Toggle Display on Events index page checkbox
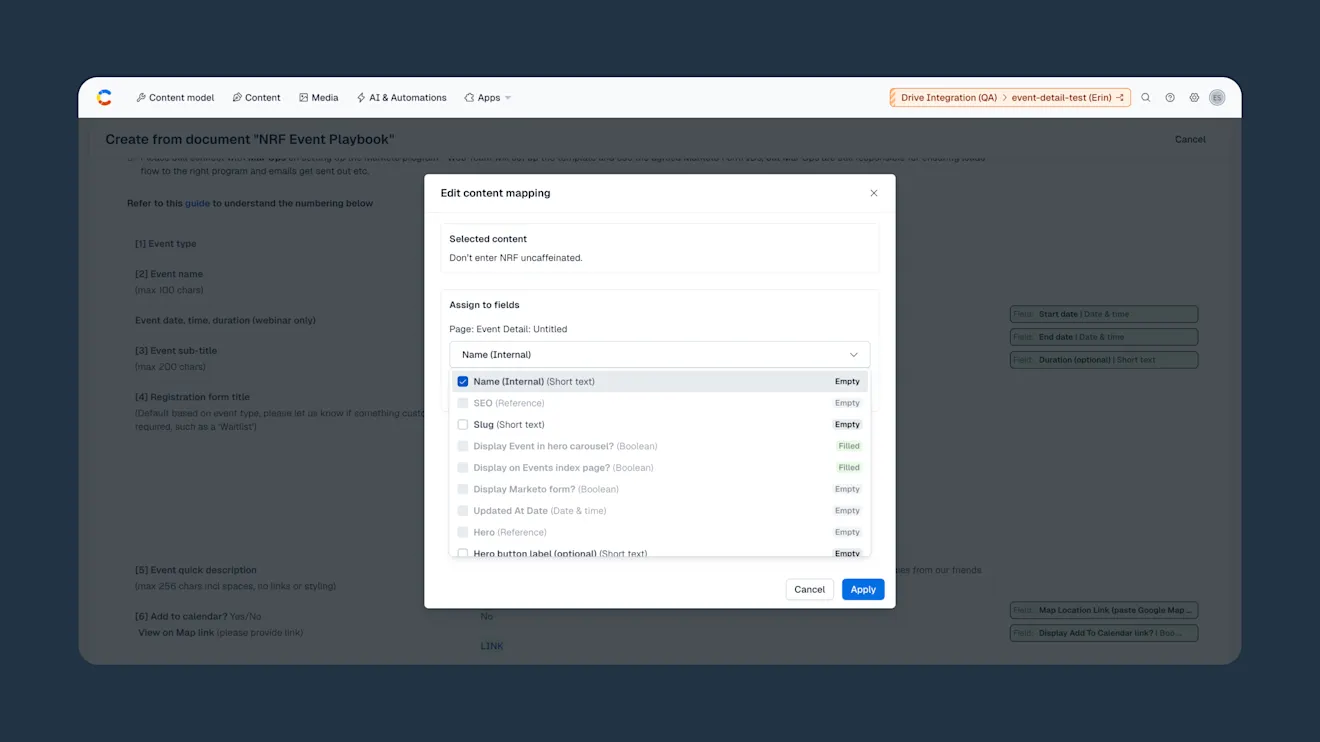The image size is (1320, 742). pos(463,468)
